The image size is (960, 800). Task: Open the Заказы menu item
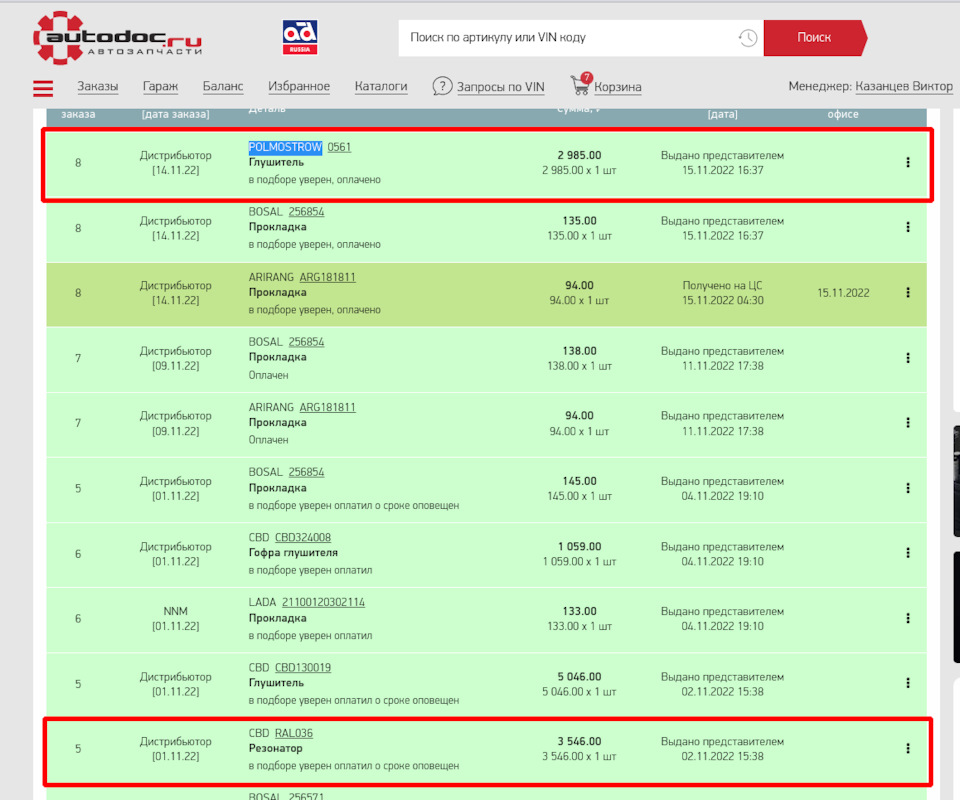97,86
